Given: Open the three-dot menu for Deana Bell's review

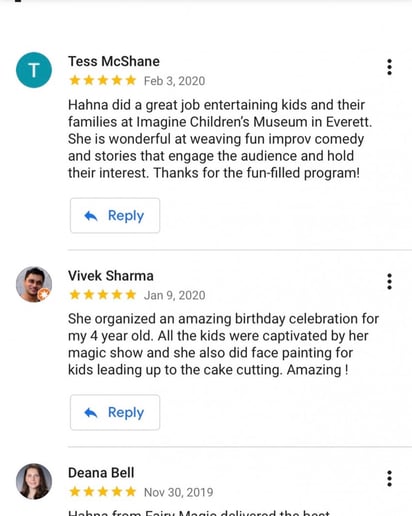Looking at the screenshot, I should pyautogui.click(x=389, y=479).
